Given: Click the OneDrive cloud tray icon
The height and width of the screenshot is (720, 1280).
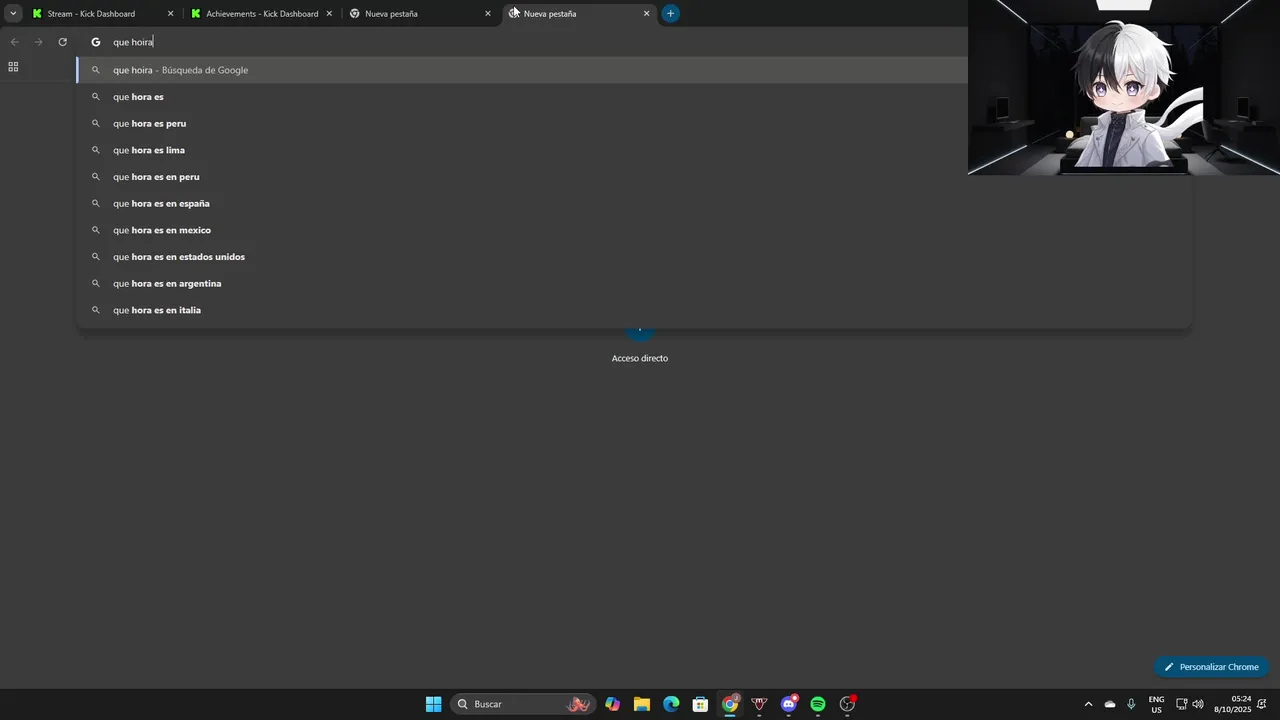Looking at the screenshot, I should pyautogui.click(x=1110, y=704).
